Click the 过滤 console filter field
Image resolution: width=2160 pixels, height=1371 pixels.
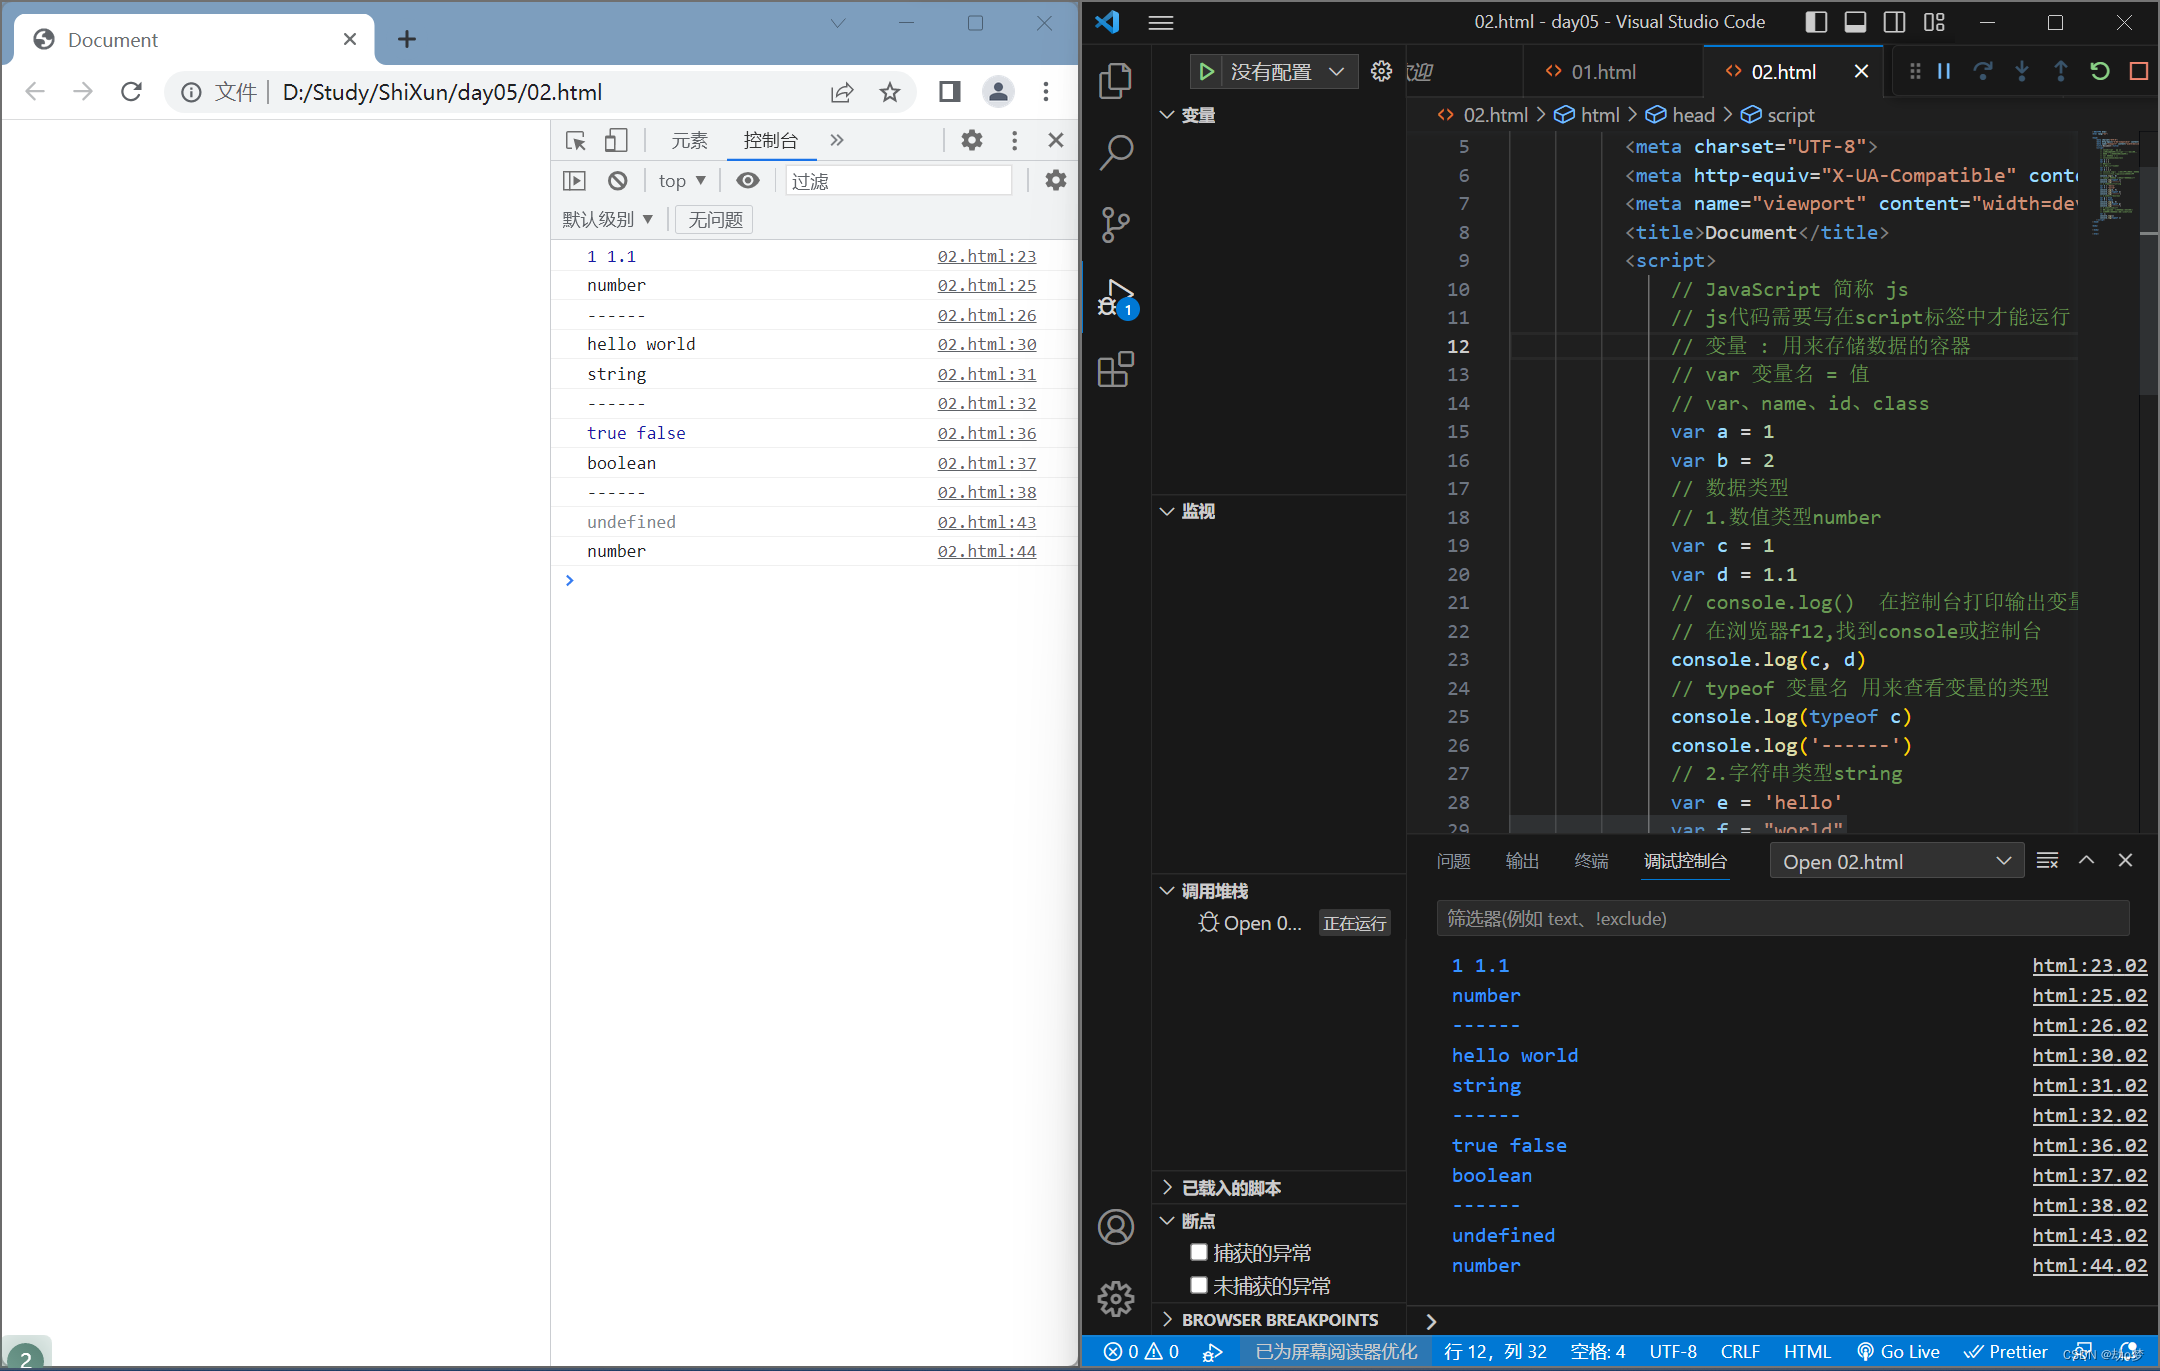click(897, 181)
